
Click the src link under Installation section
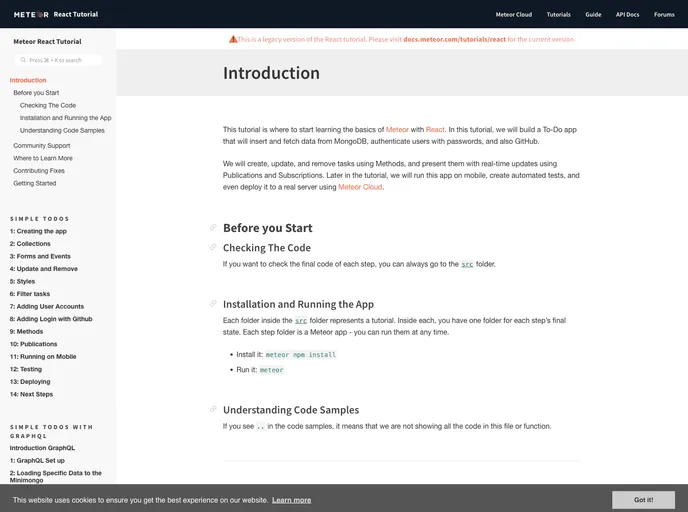301,321
